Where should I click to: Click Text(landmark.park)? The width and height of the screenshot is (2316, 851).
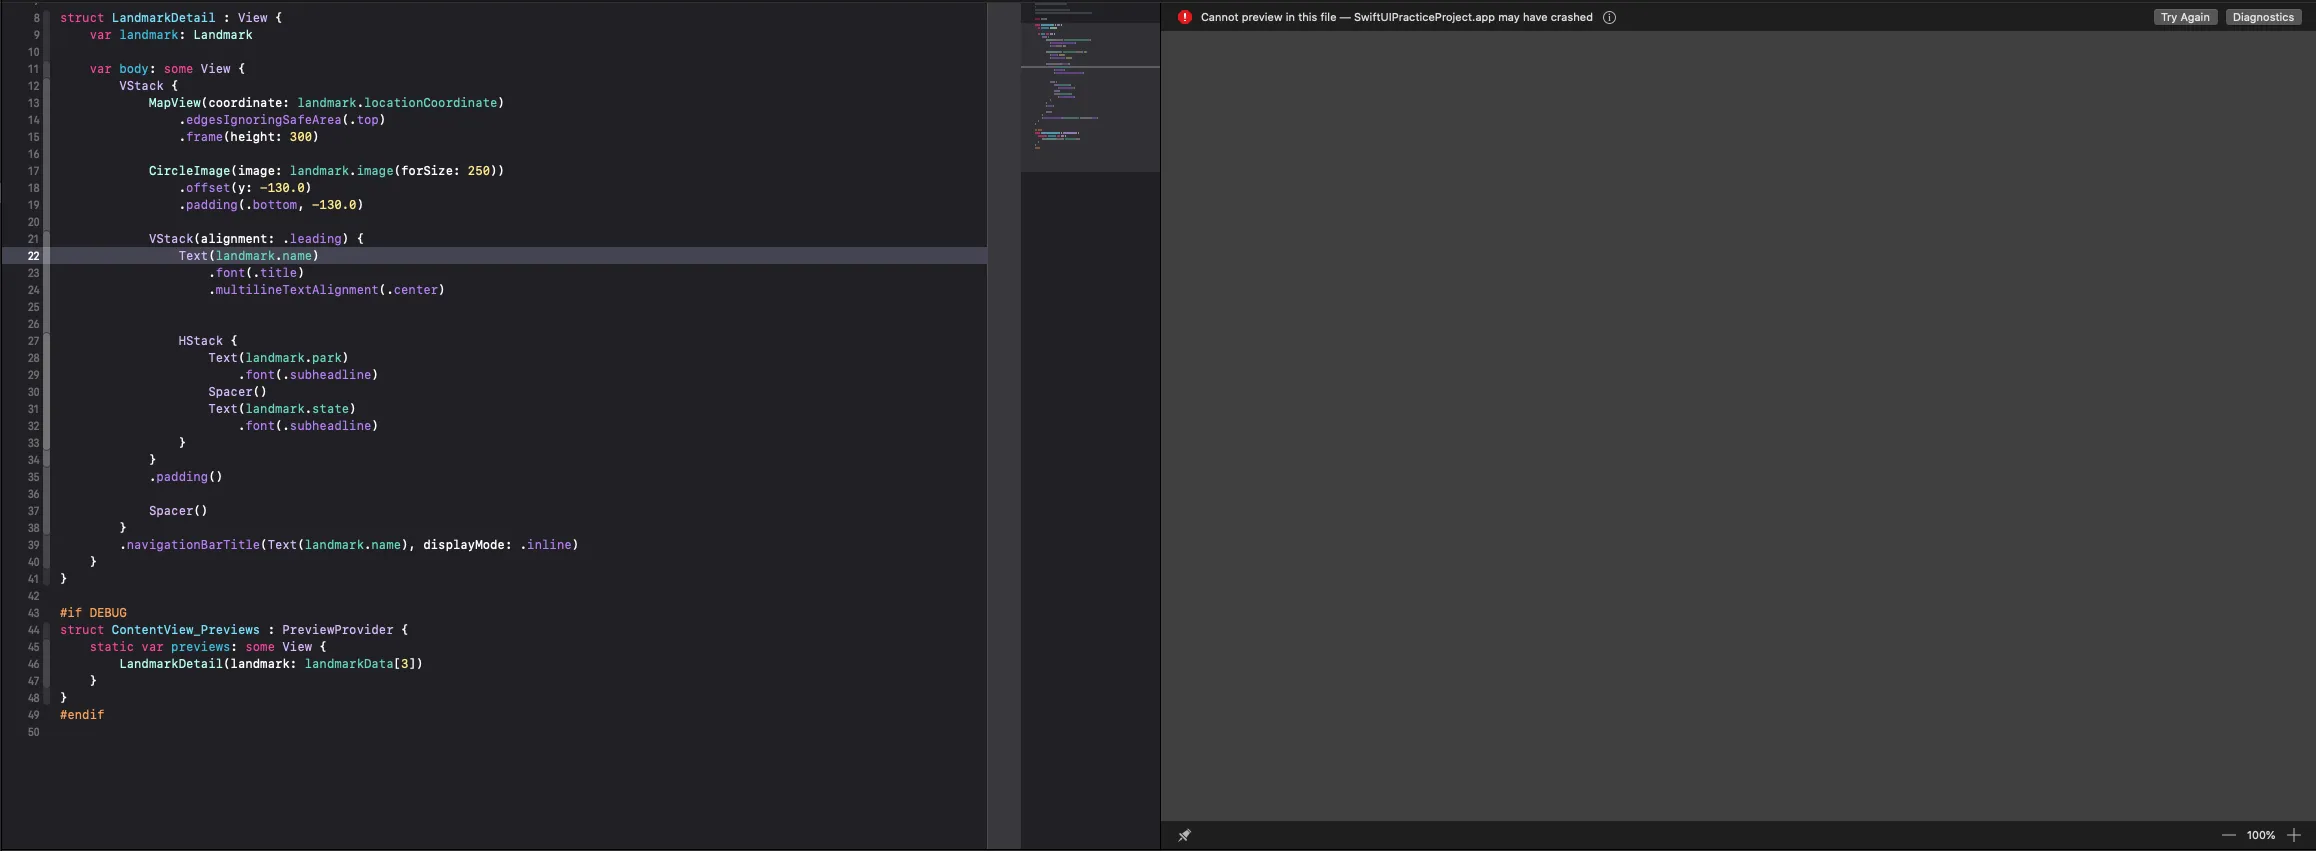278,358
